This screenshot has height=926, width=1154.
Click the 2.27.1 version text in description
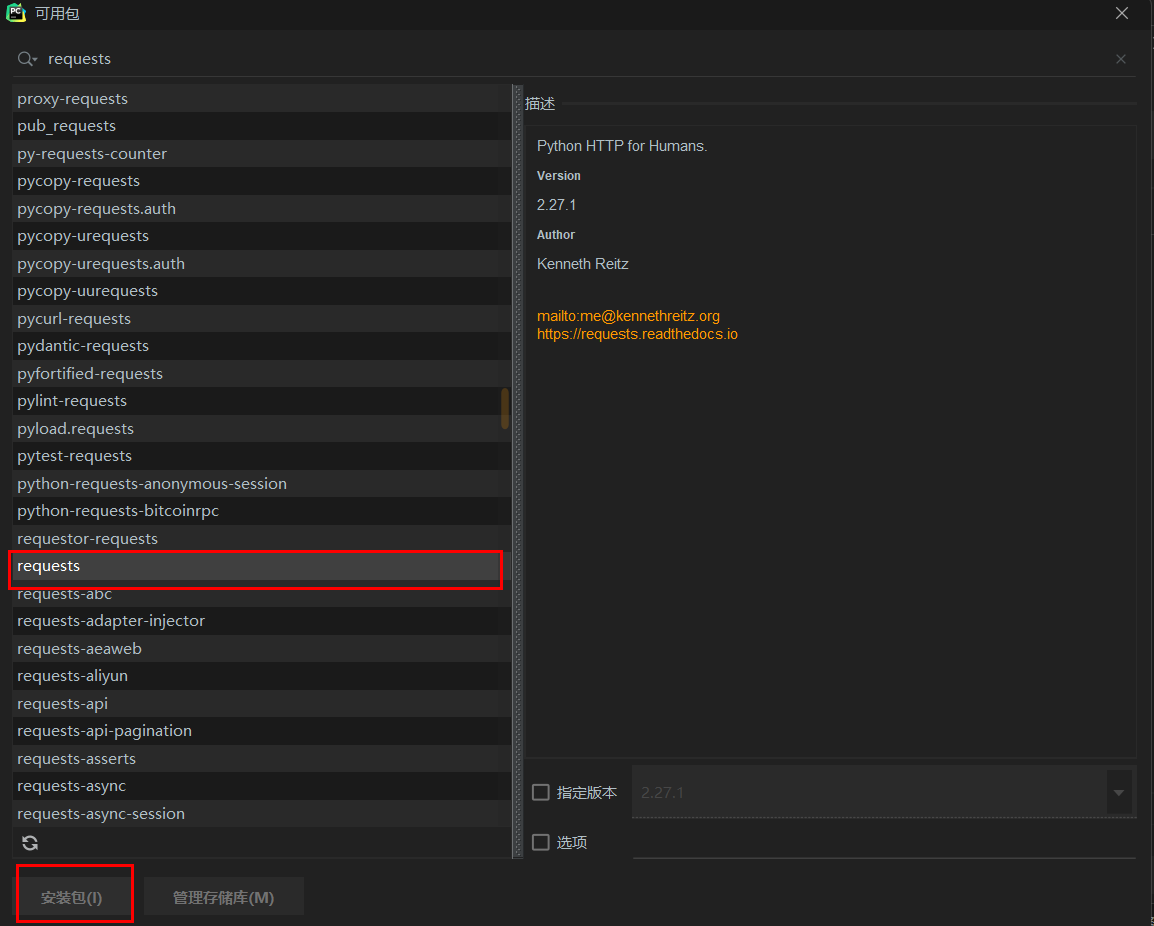(556, 205)
